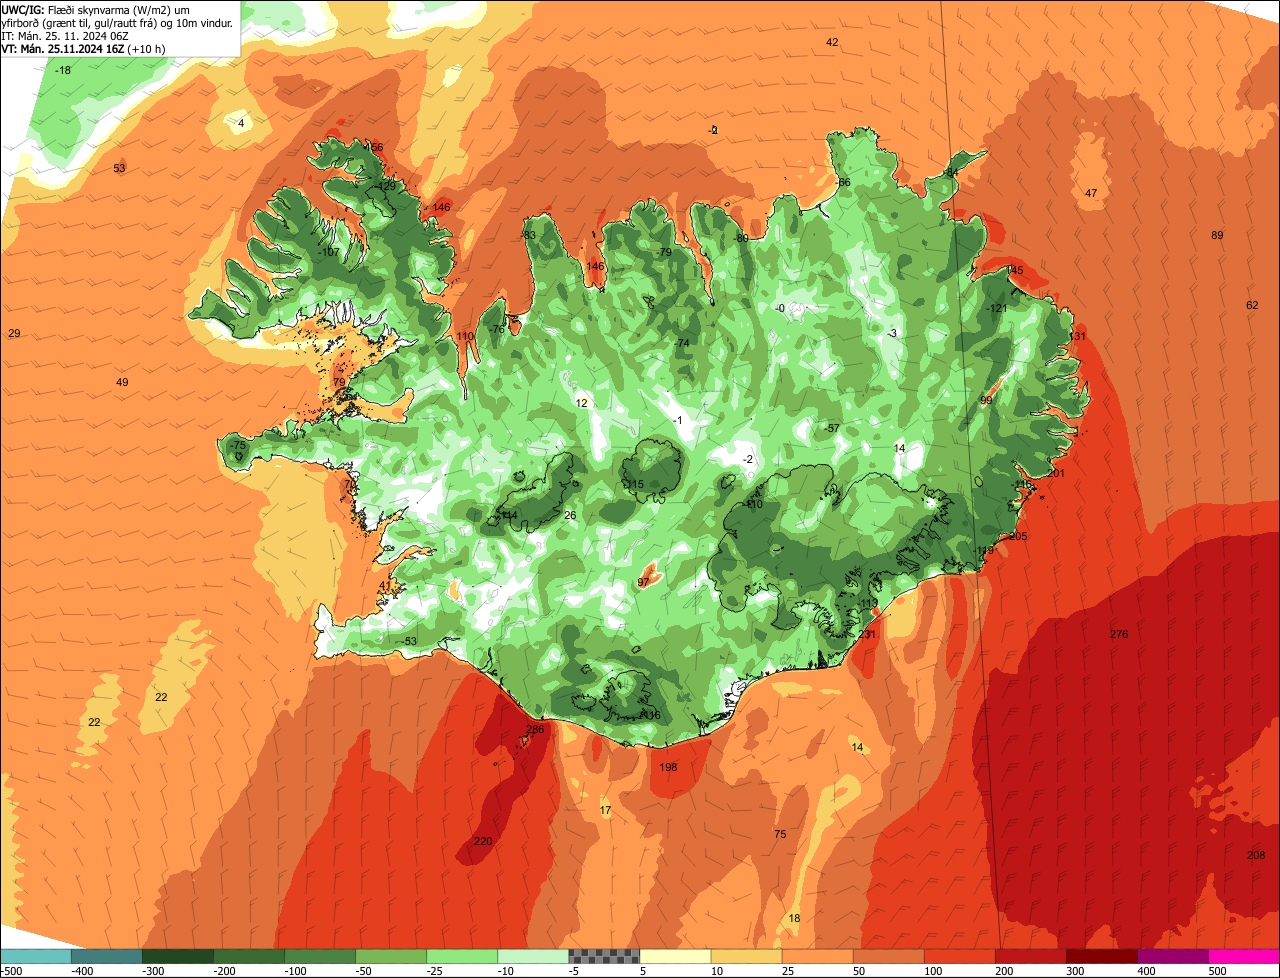Click the 47 value in the northeast sea

coord(1091,193)
